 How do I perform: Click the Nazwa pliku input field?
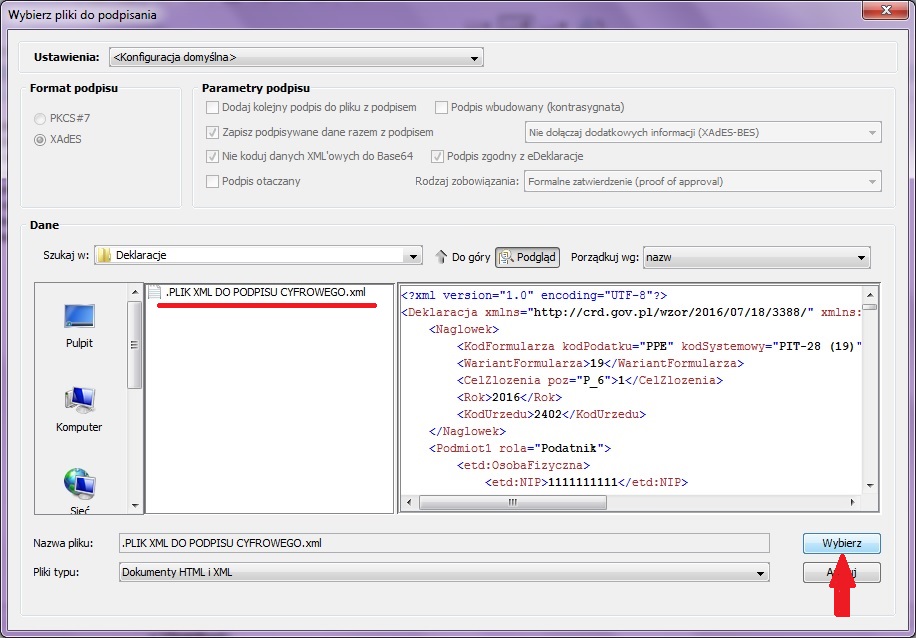[444, 543]
